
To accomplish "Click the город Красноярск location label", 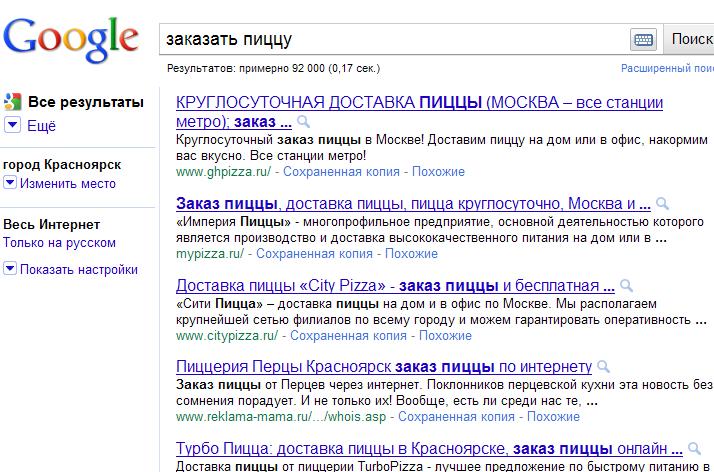I will coord(62,165).
